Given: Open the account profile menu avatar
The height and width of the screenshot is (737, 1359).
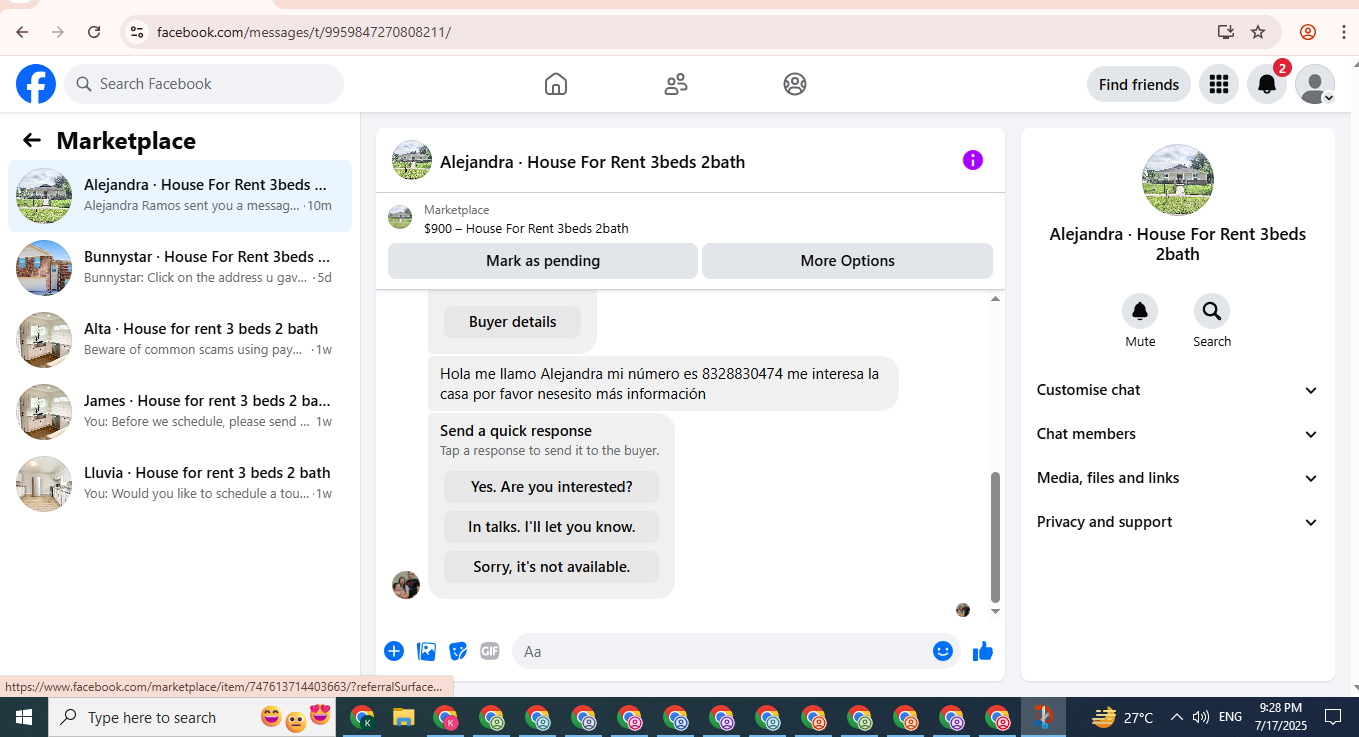Looking at the screenshot, I should point(1315,84).
